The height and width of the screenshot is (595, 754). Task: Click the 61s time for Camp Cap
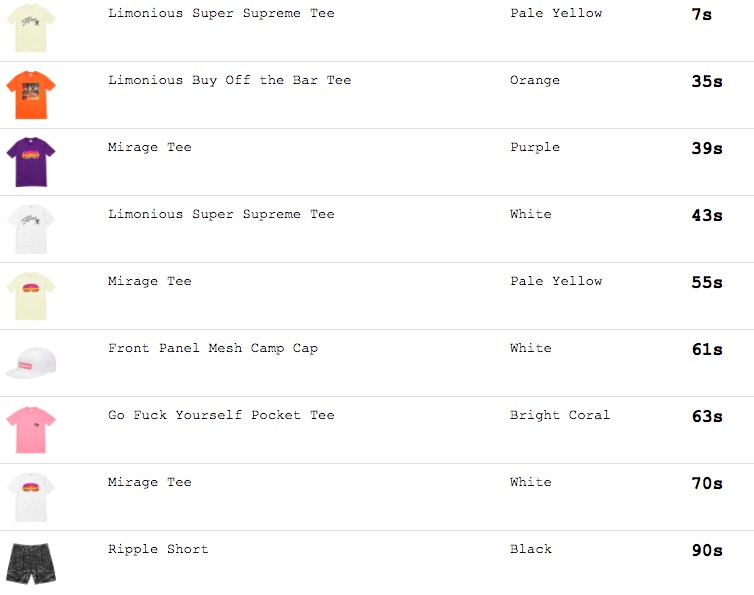707,349
